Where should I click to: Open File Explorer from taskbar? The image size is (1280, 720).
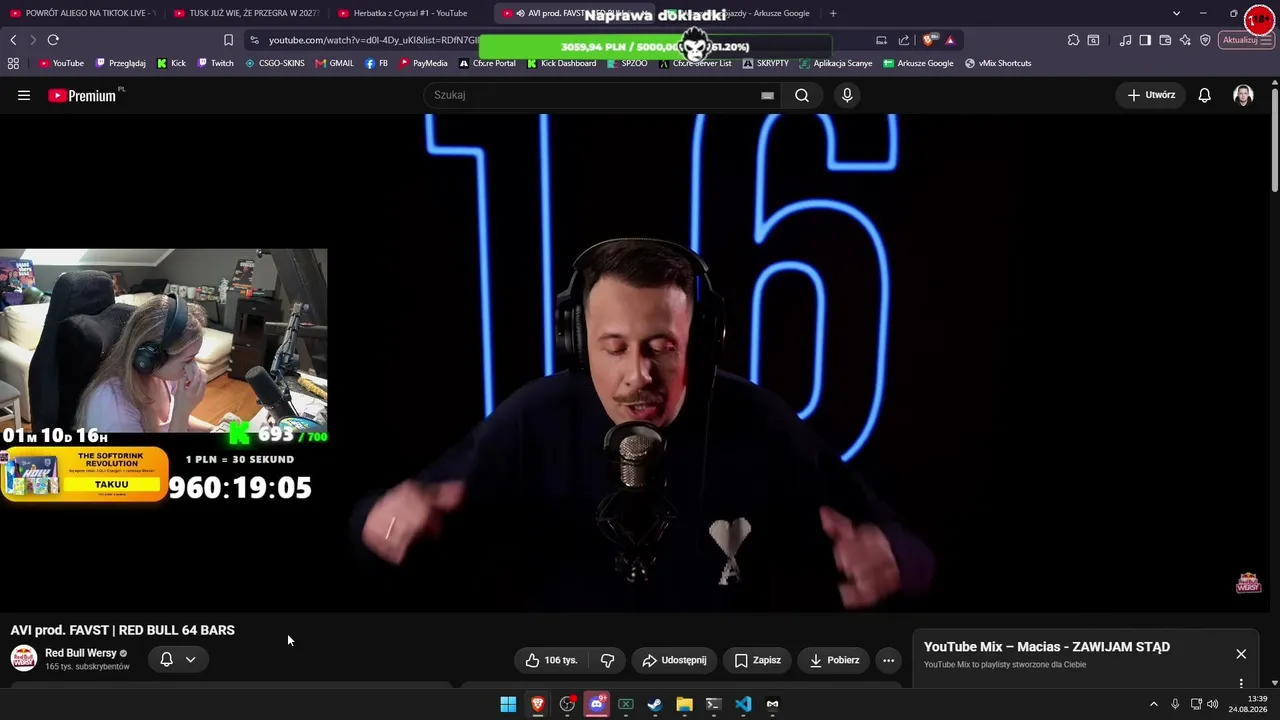(684, 704)
